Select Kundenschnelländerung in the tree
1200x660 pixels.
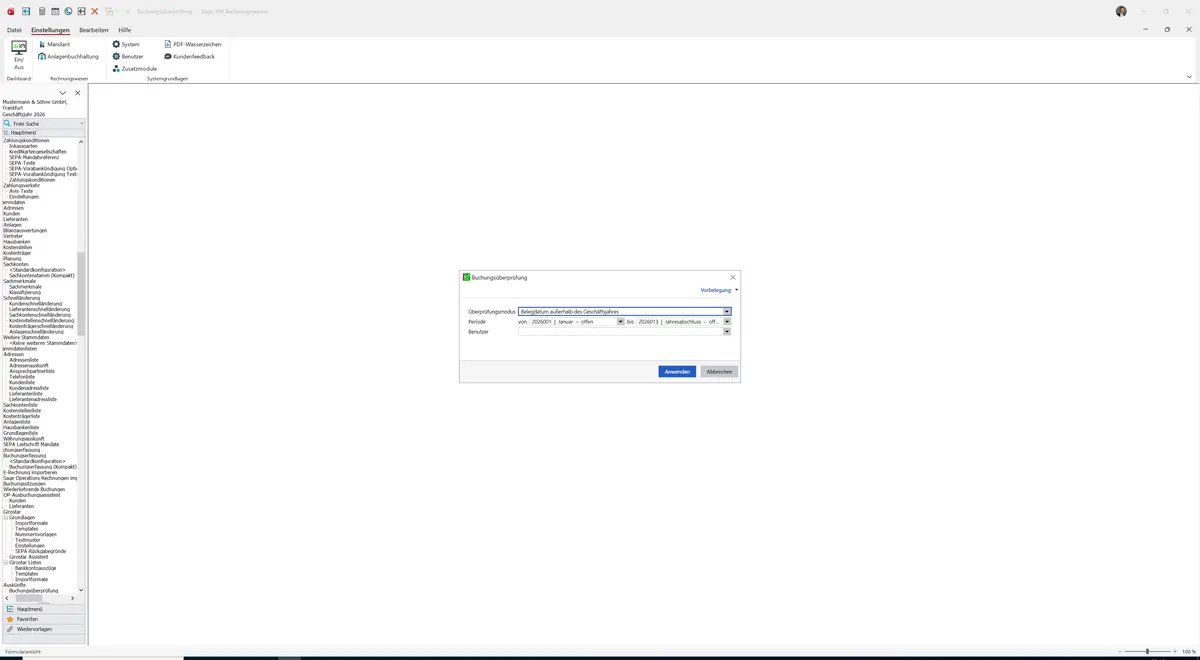click(x=35, y=303)
